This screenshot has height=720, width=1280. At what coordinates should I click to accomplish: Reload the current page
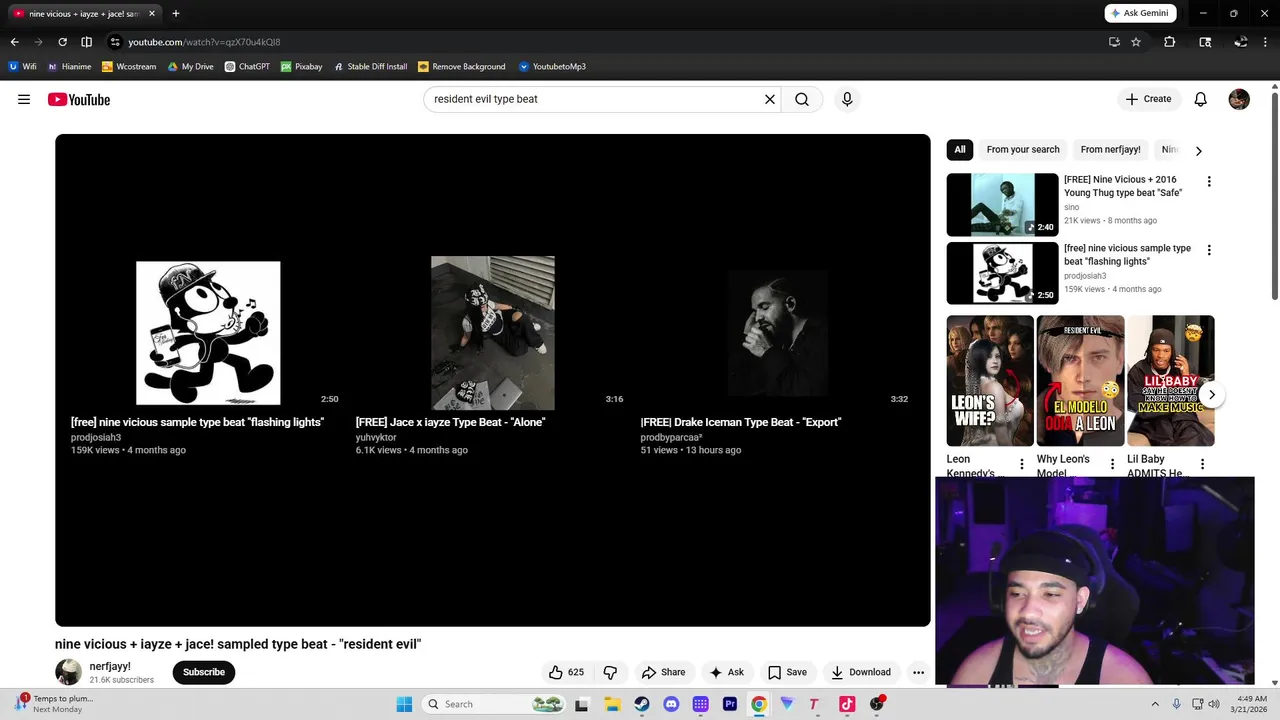pyautogui.click(x=62, y=42)
